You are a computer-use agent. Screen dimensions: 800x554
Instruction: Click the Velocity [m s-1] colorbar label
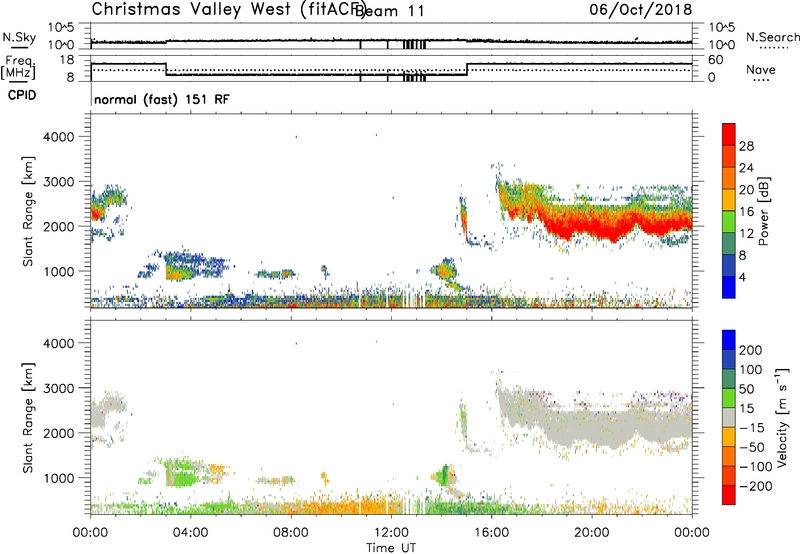click(x=782, y=418)
